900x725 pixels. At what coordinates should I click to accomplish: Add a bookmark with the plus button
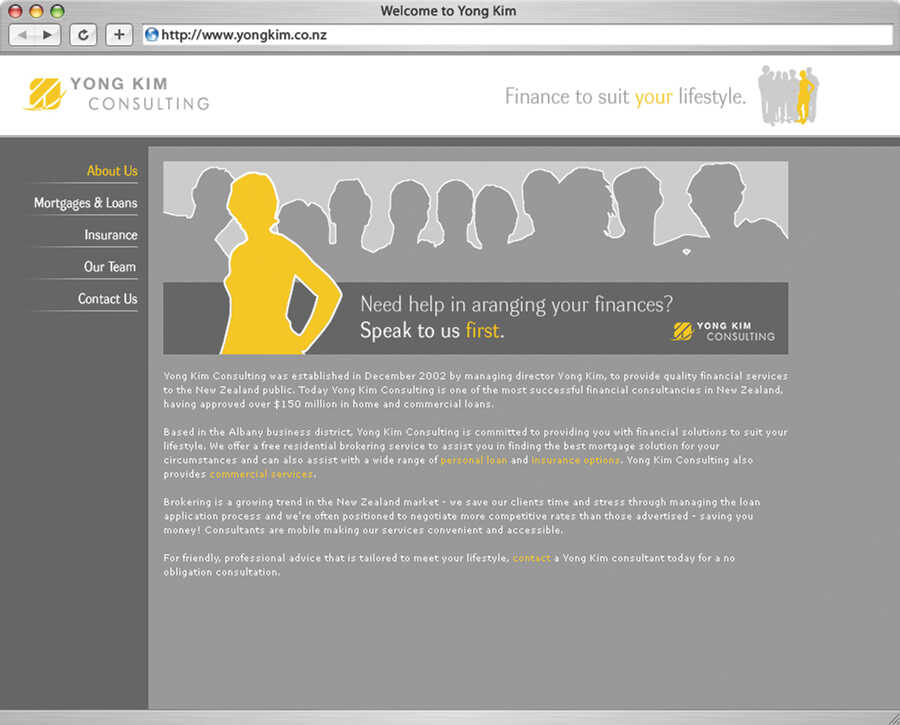[x=119, y=35]
